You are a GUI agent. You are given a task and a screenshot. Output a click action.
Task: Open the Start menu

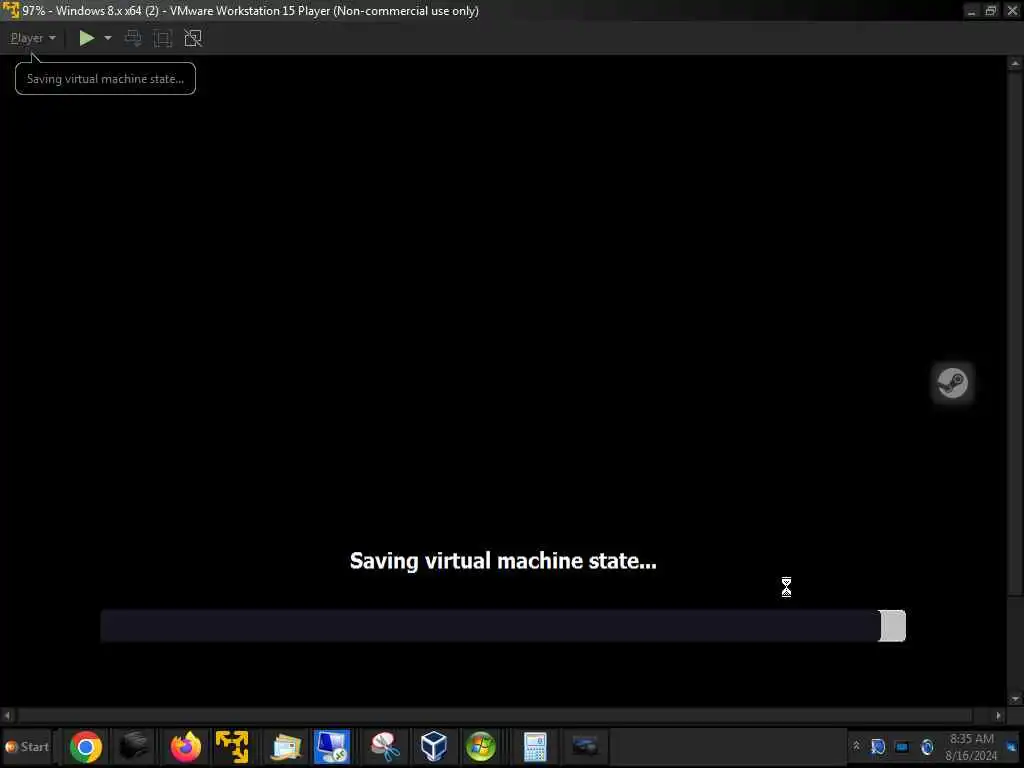pos(27,746)
